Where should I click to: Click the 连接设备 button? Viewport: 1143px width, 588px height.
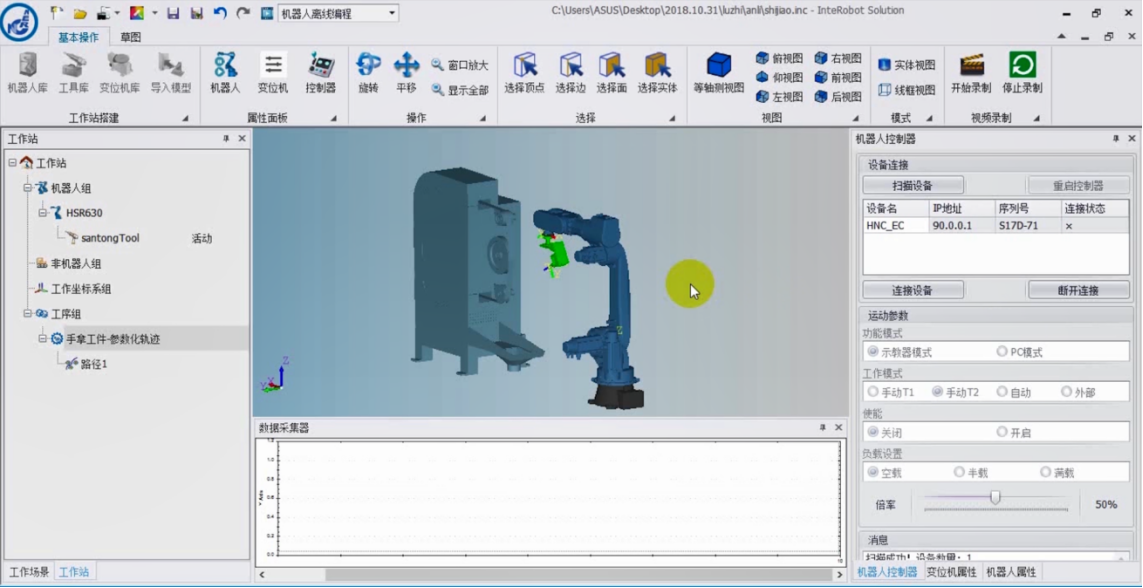pos(913,290)
